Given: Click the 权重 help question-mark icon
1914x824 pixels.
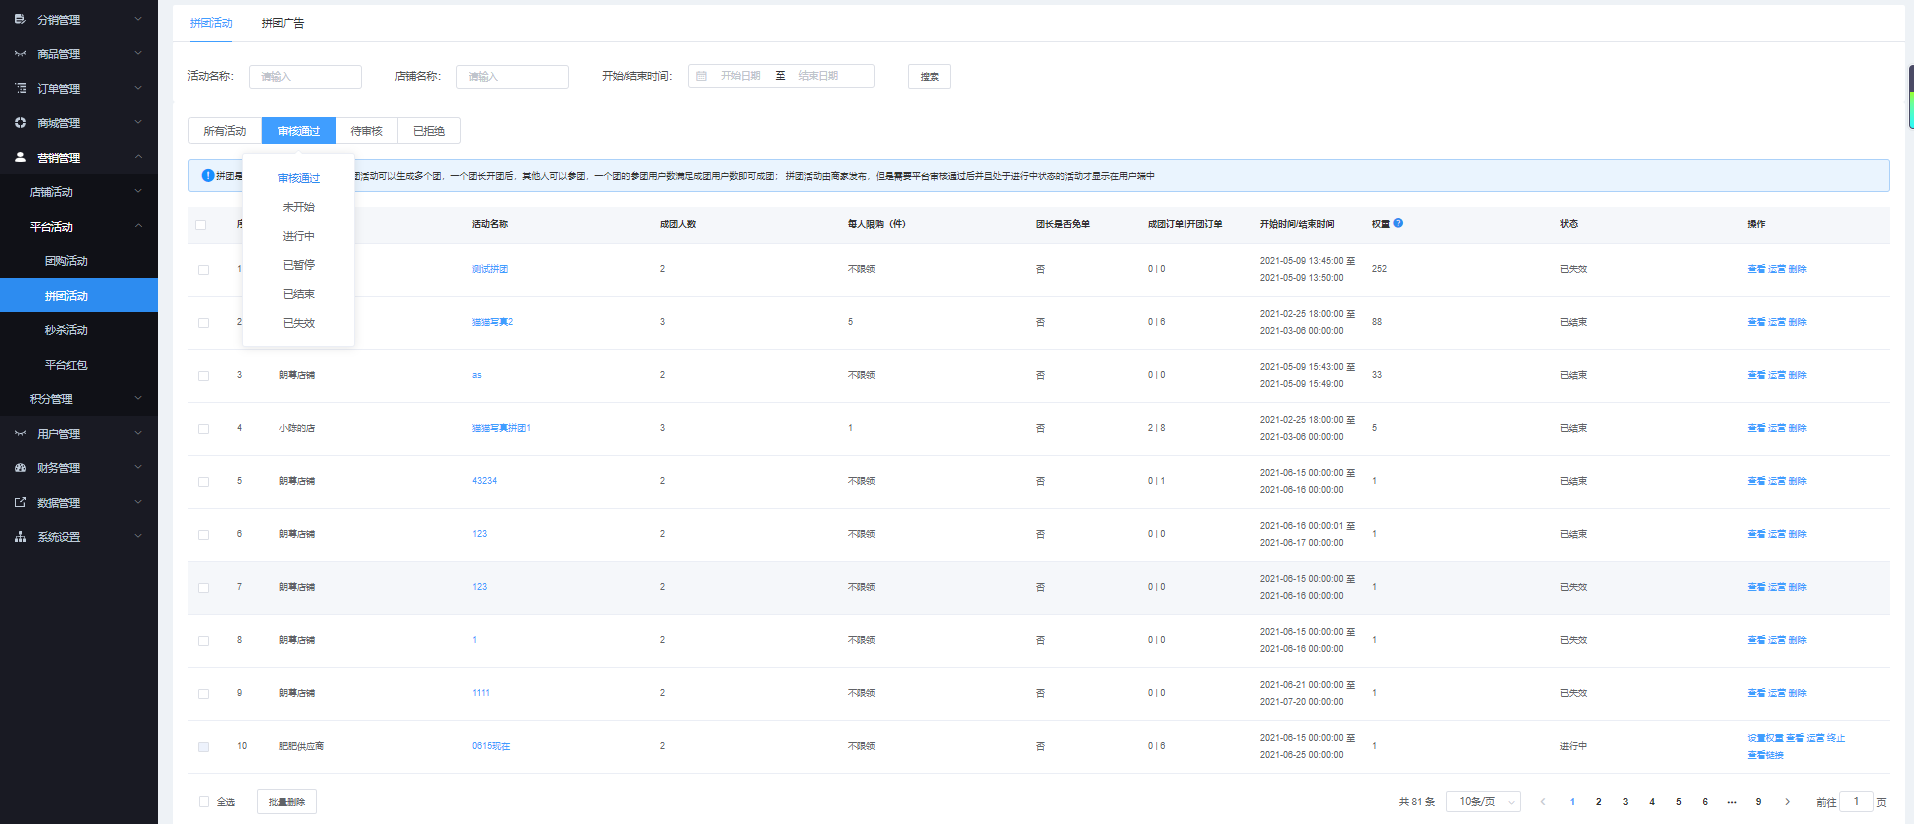Looking at the screenshot, I should (1398, 223).
